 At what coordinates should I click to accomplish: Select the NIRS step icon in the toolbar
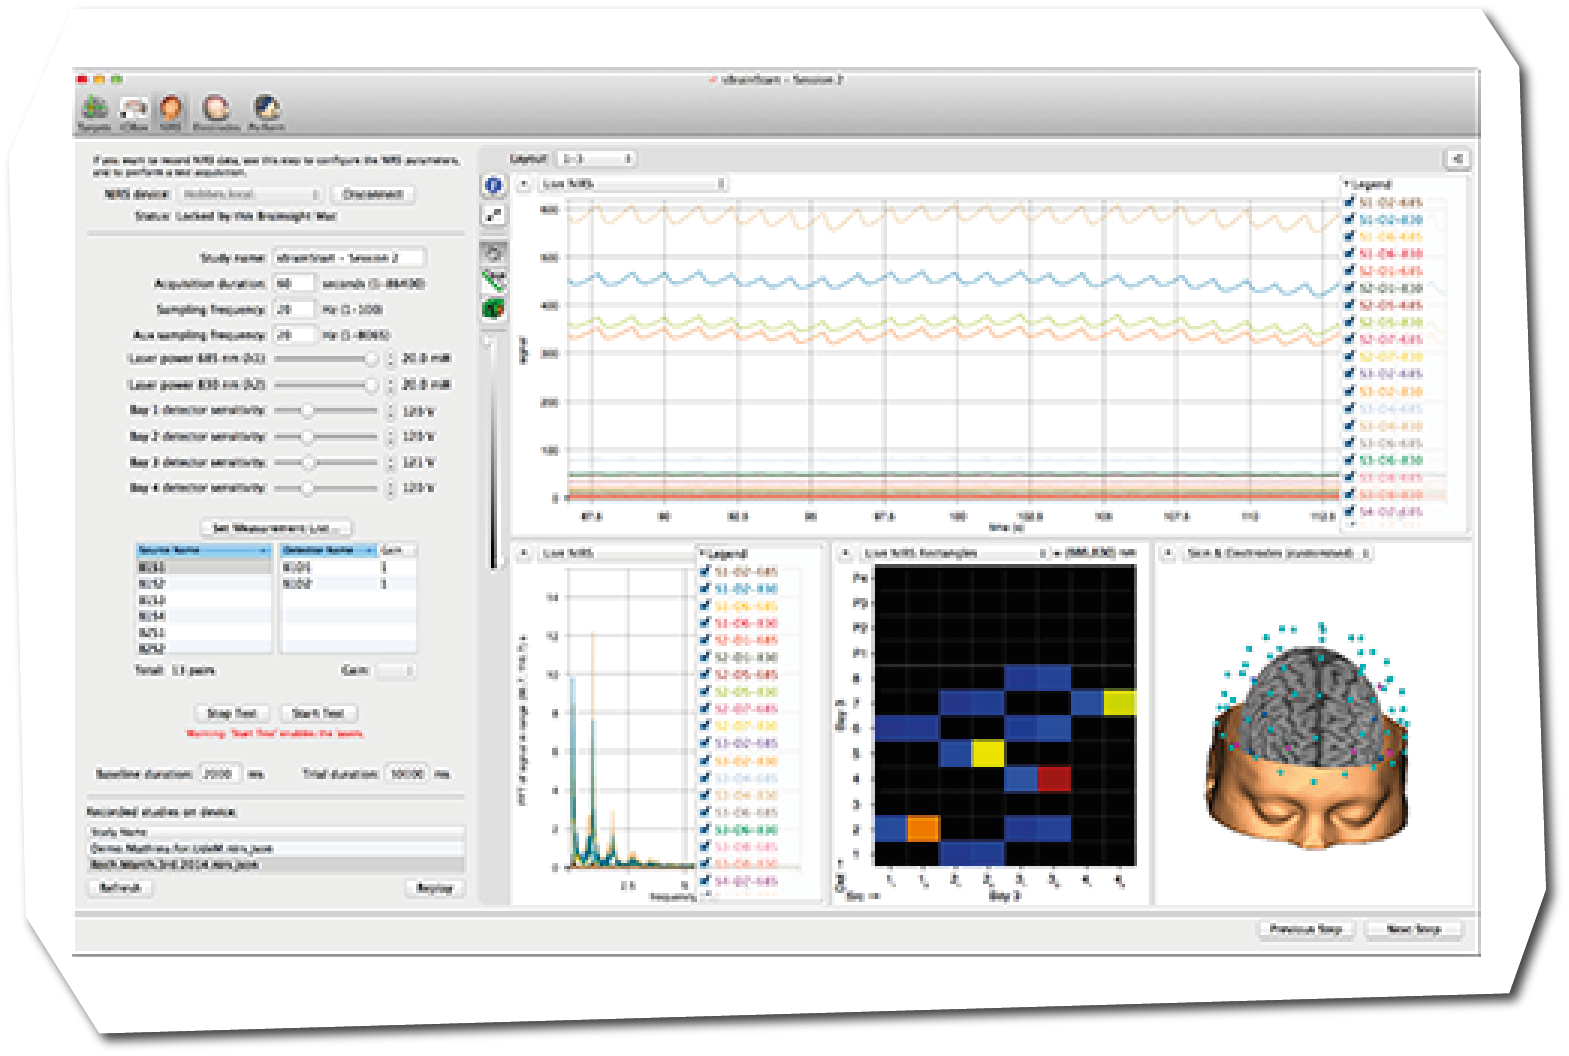[x=171, y=113]
